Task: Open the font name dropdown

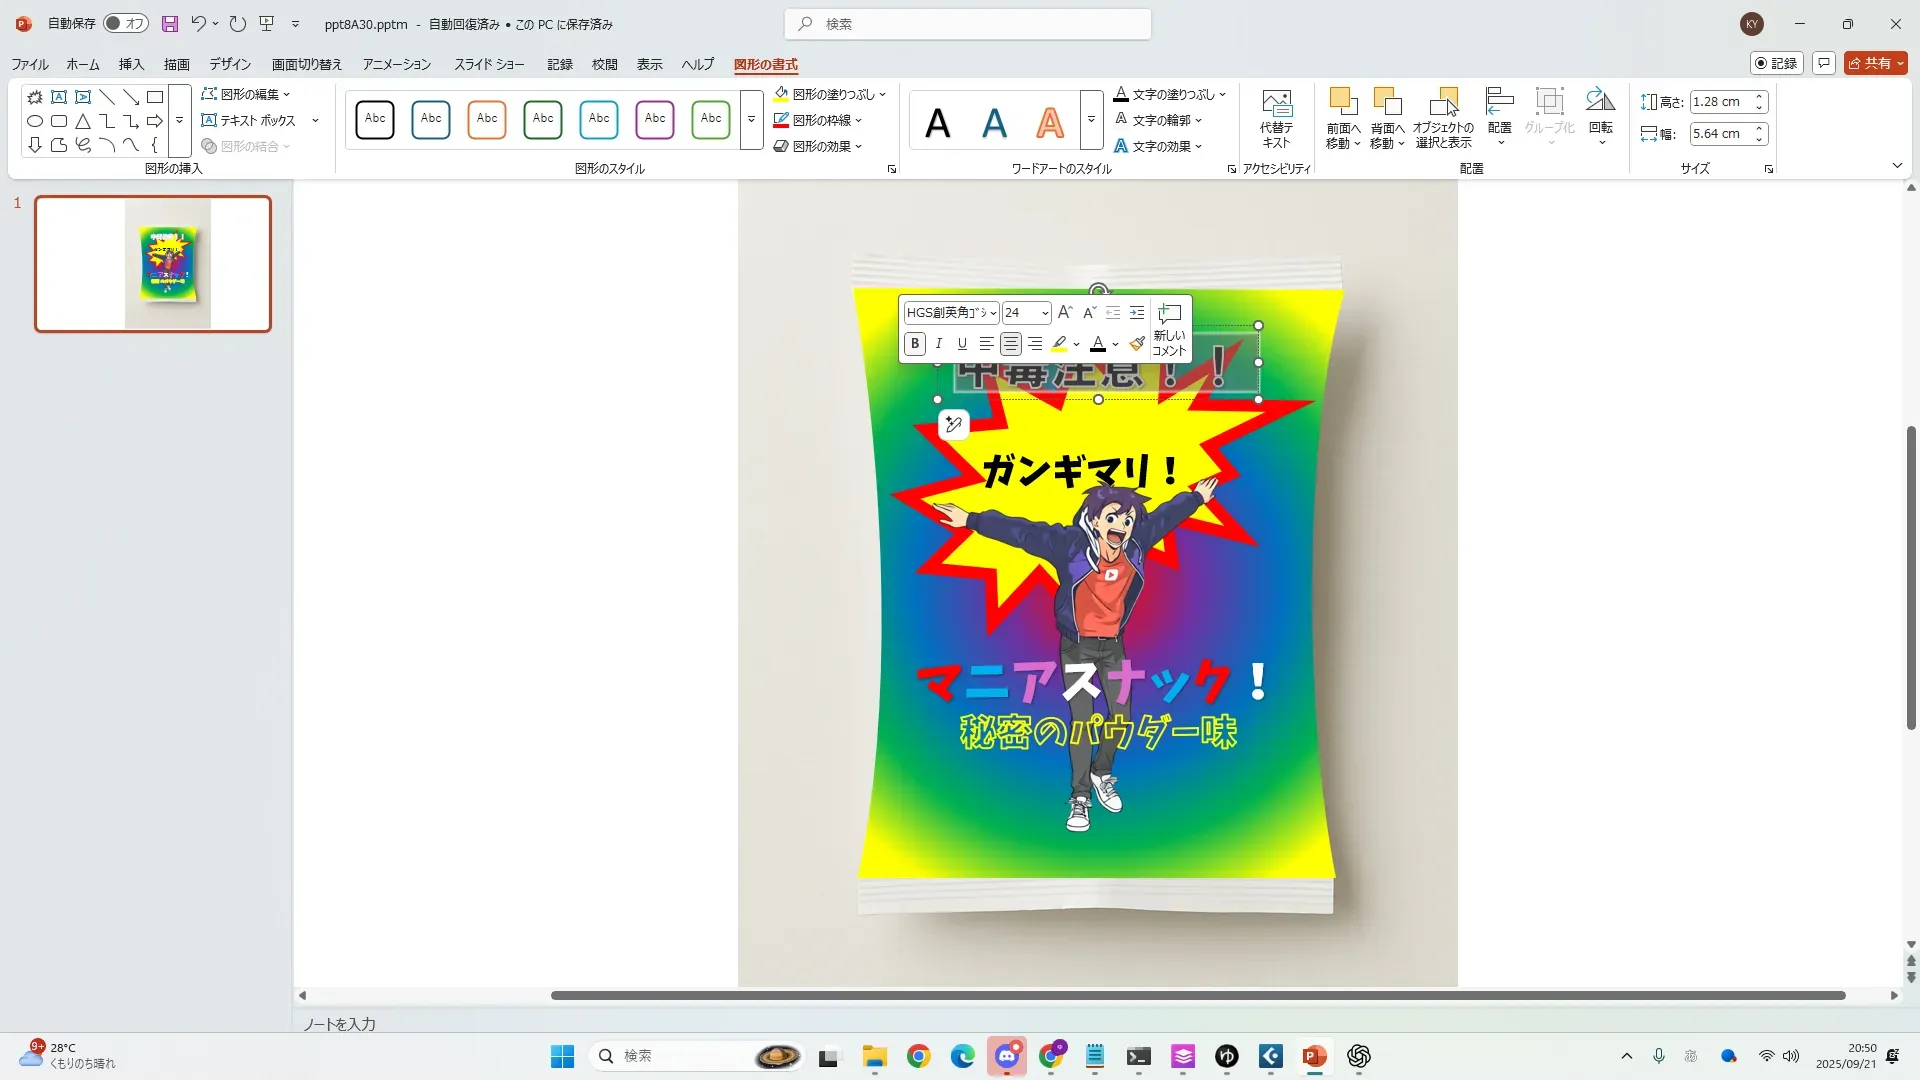Action: (993, 313)
